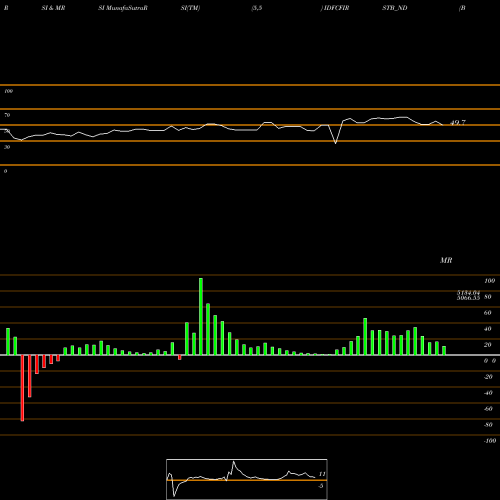Click the sharp dip in the RSI line

(x=335, y=143)
